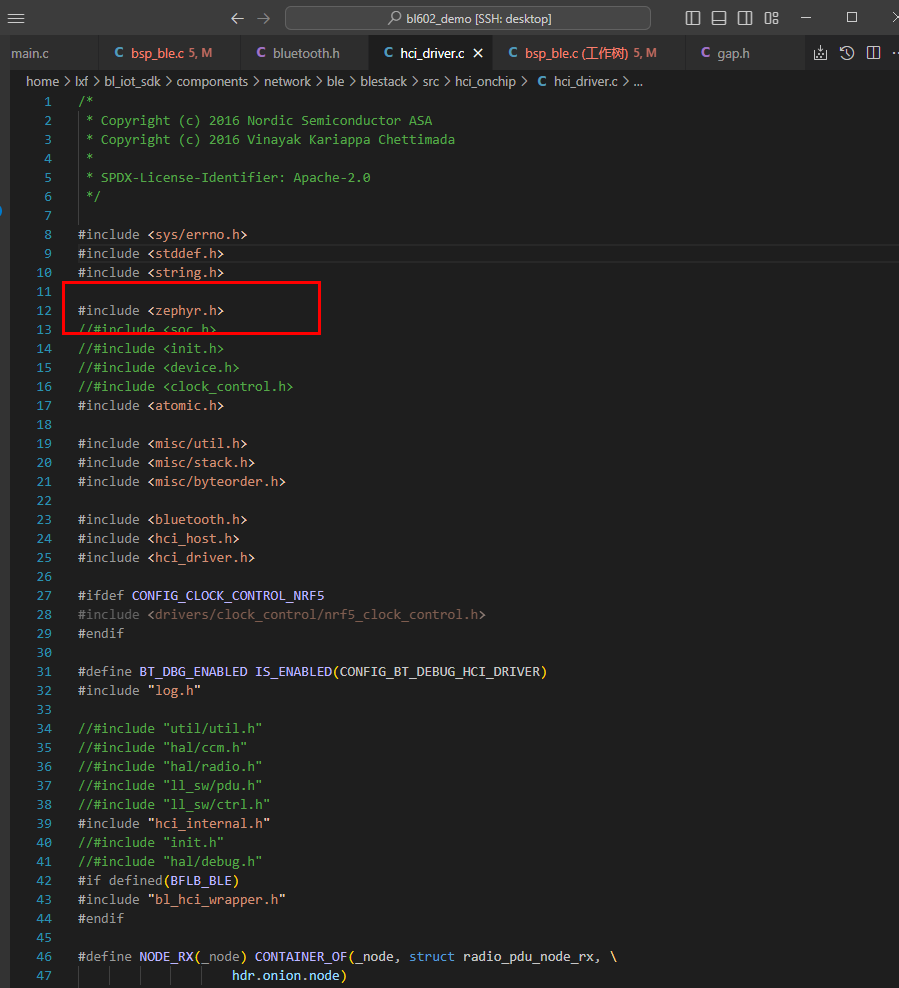Image resolution: width=899 pixels, height=988 pixels.
Task: Open the blestack breadcrumb segment
Action: pos(384,81)
